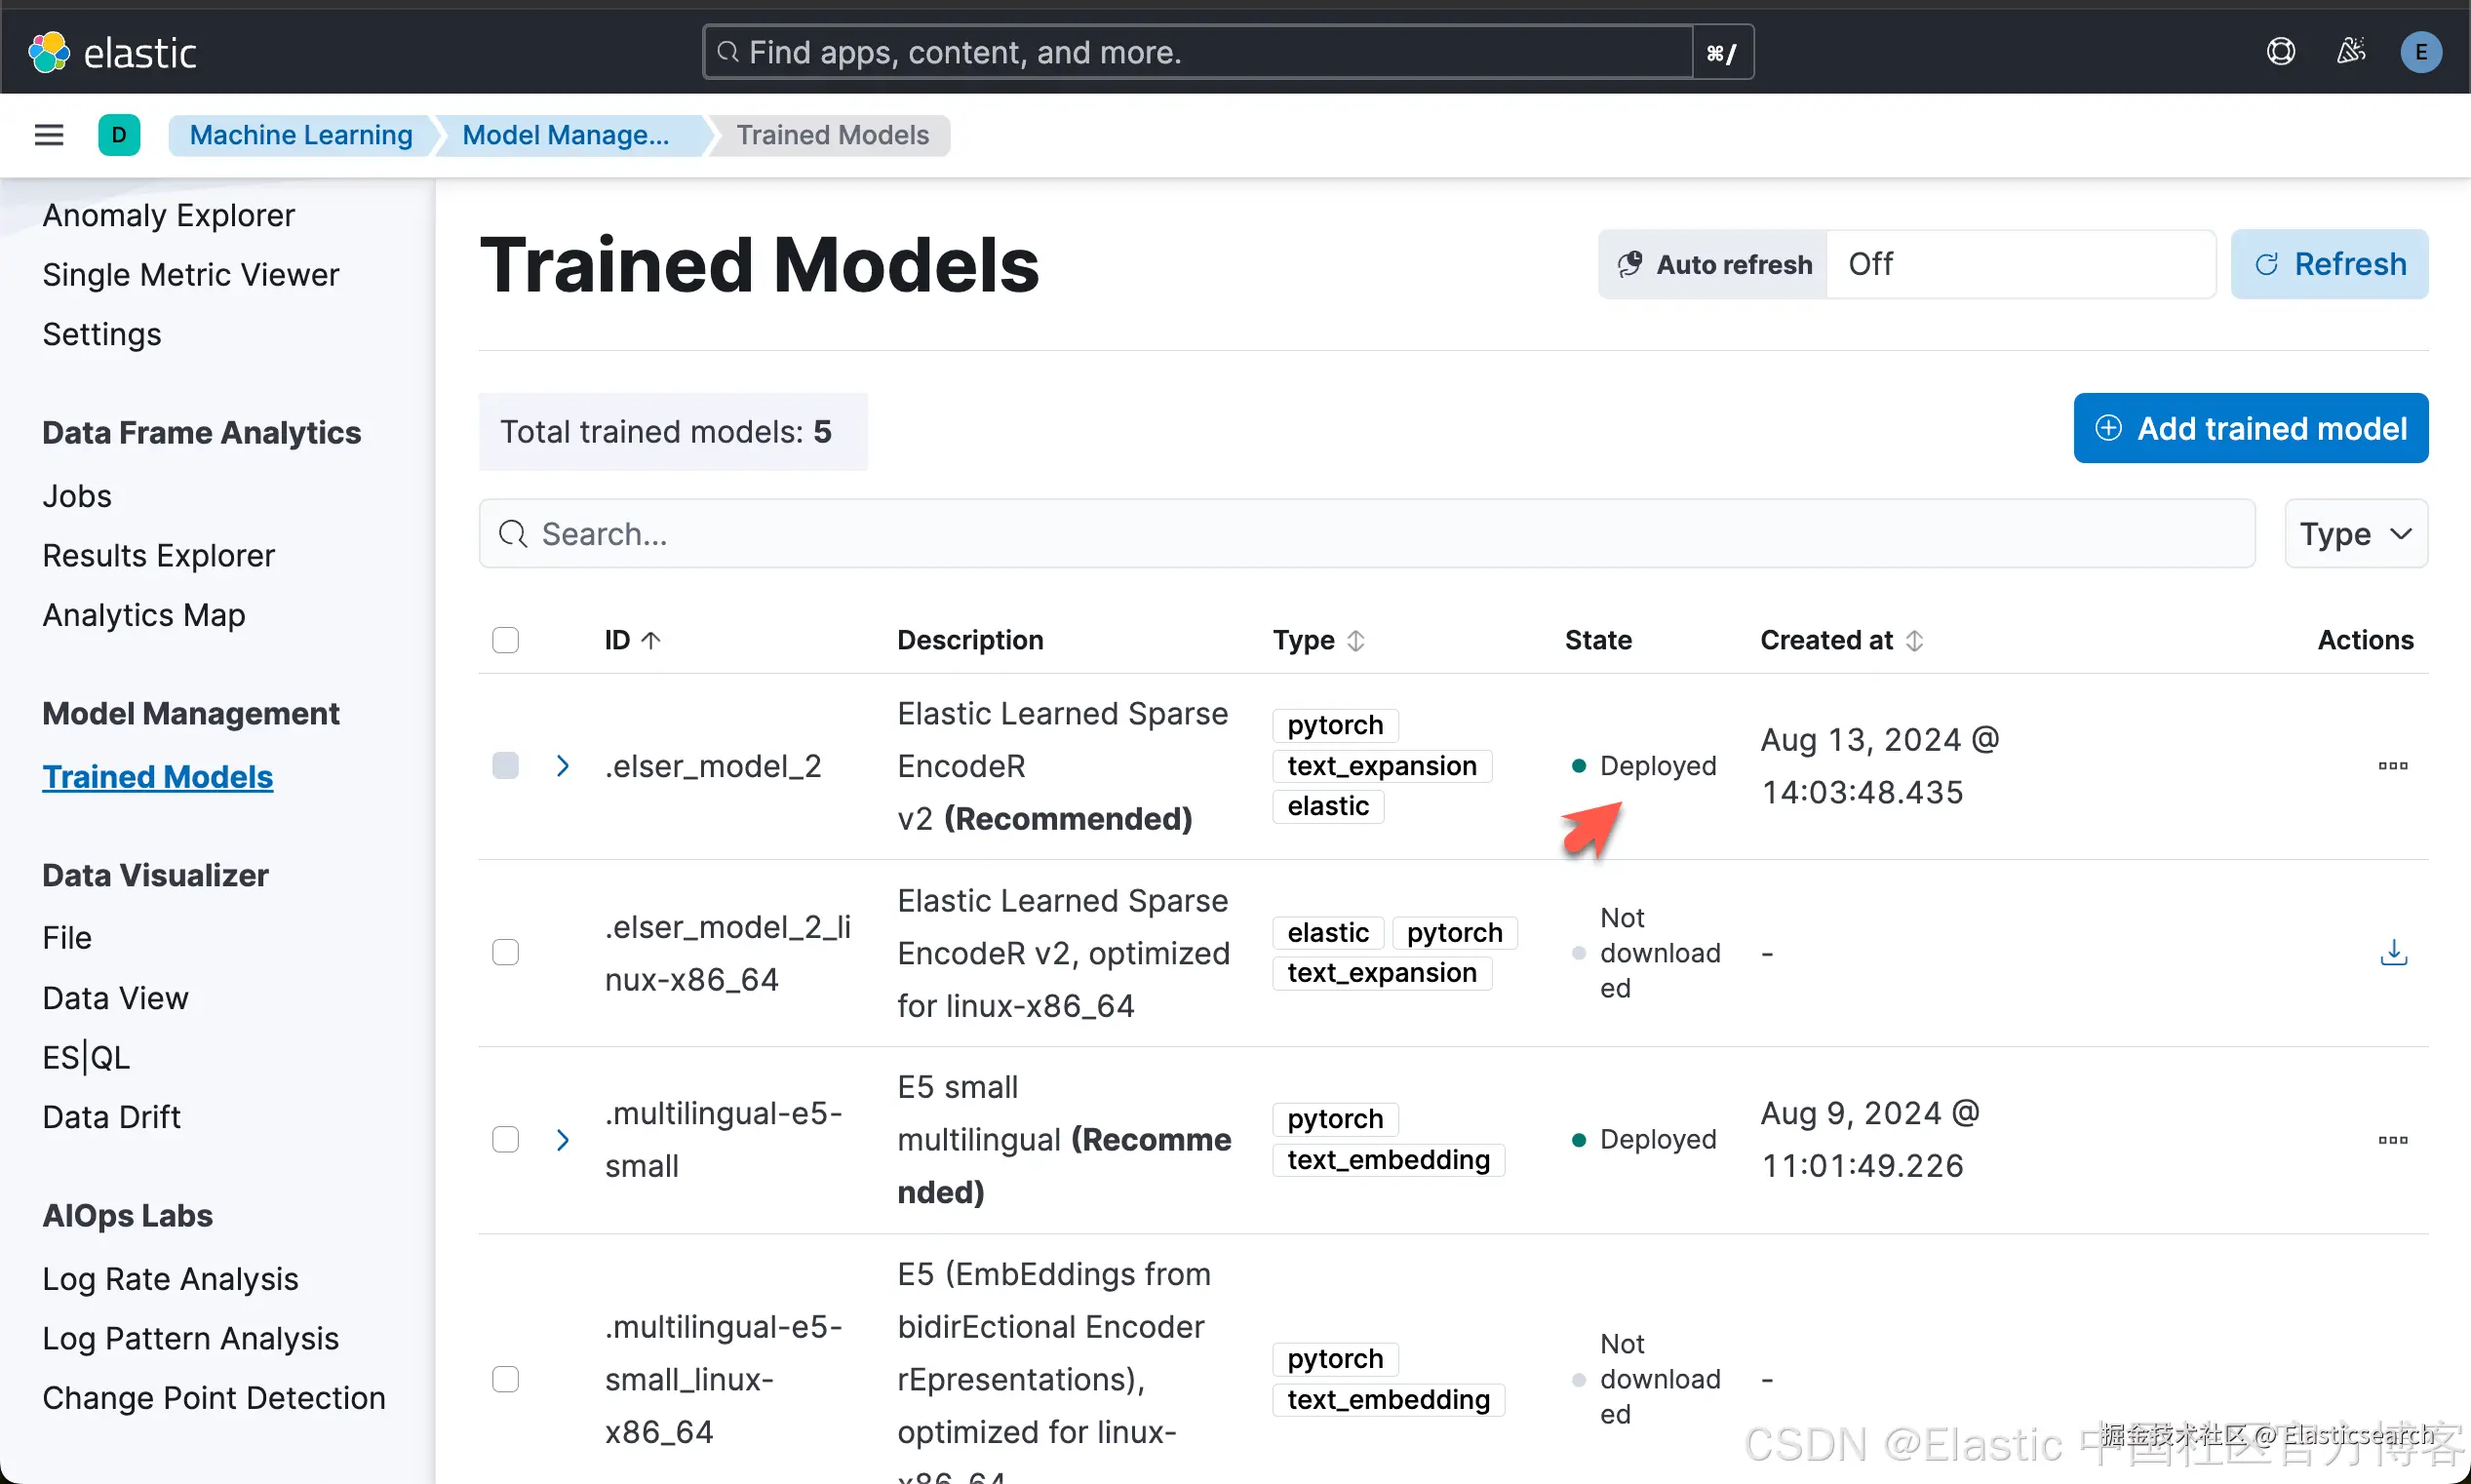This screenshot has width=2471, height=1484.
Task: Click Add trained model button
Action: point(2250,428)
